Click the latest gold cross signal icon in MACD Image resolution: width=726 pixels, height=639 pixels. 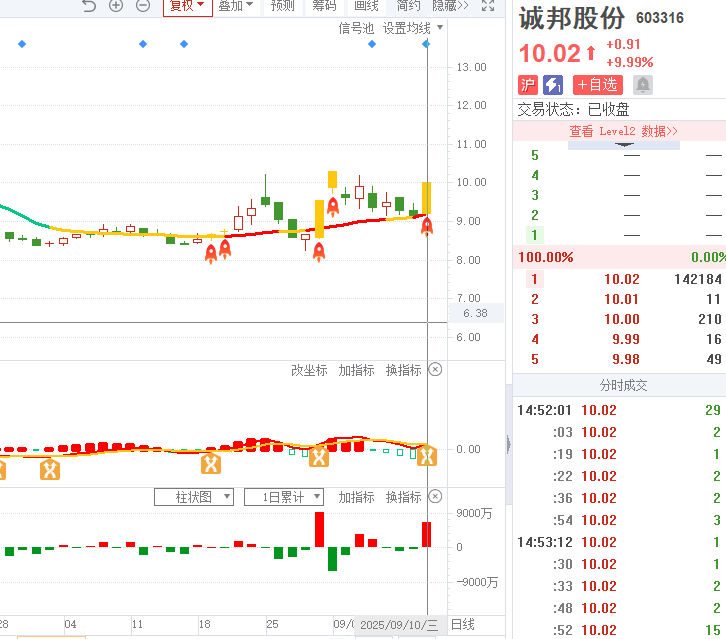427,456
